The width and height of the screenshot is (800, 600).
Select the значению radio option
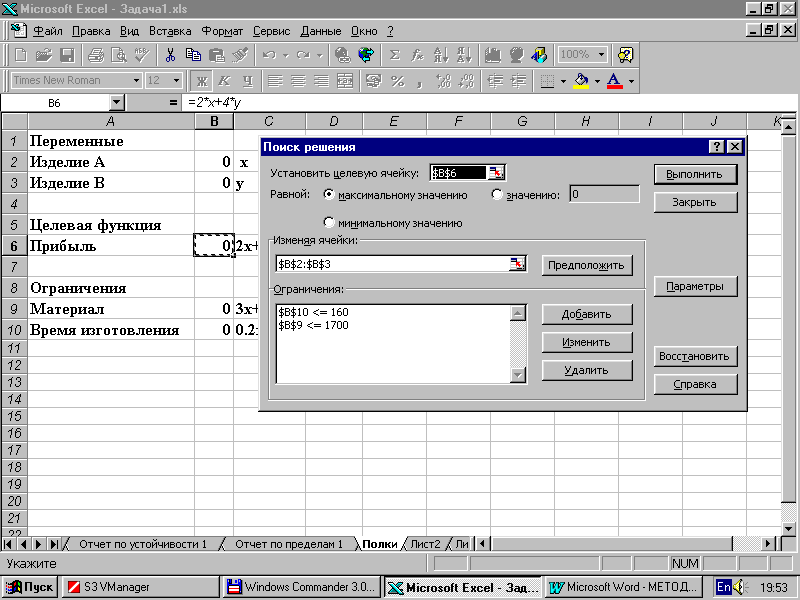[x=496, y=194]
